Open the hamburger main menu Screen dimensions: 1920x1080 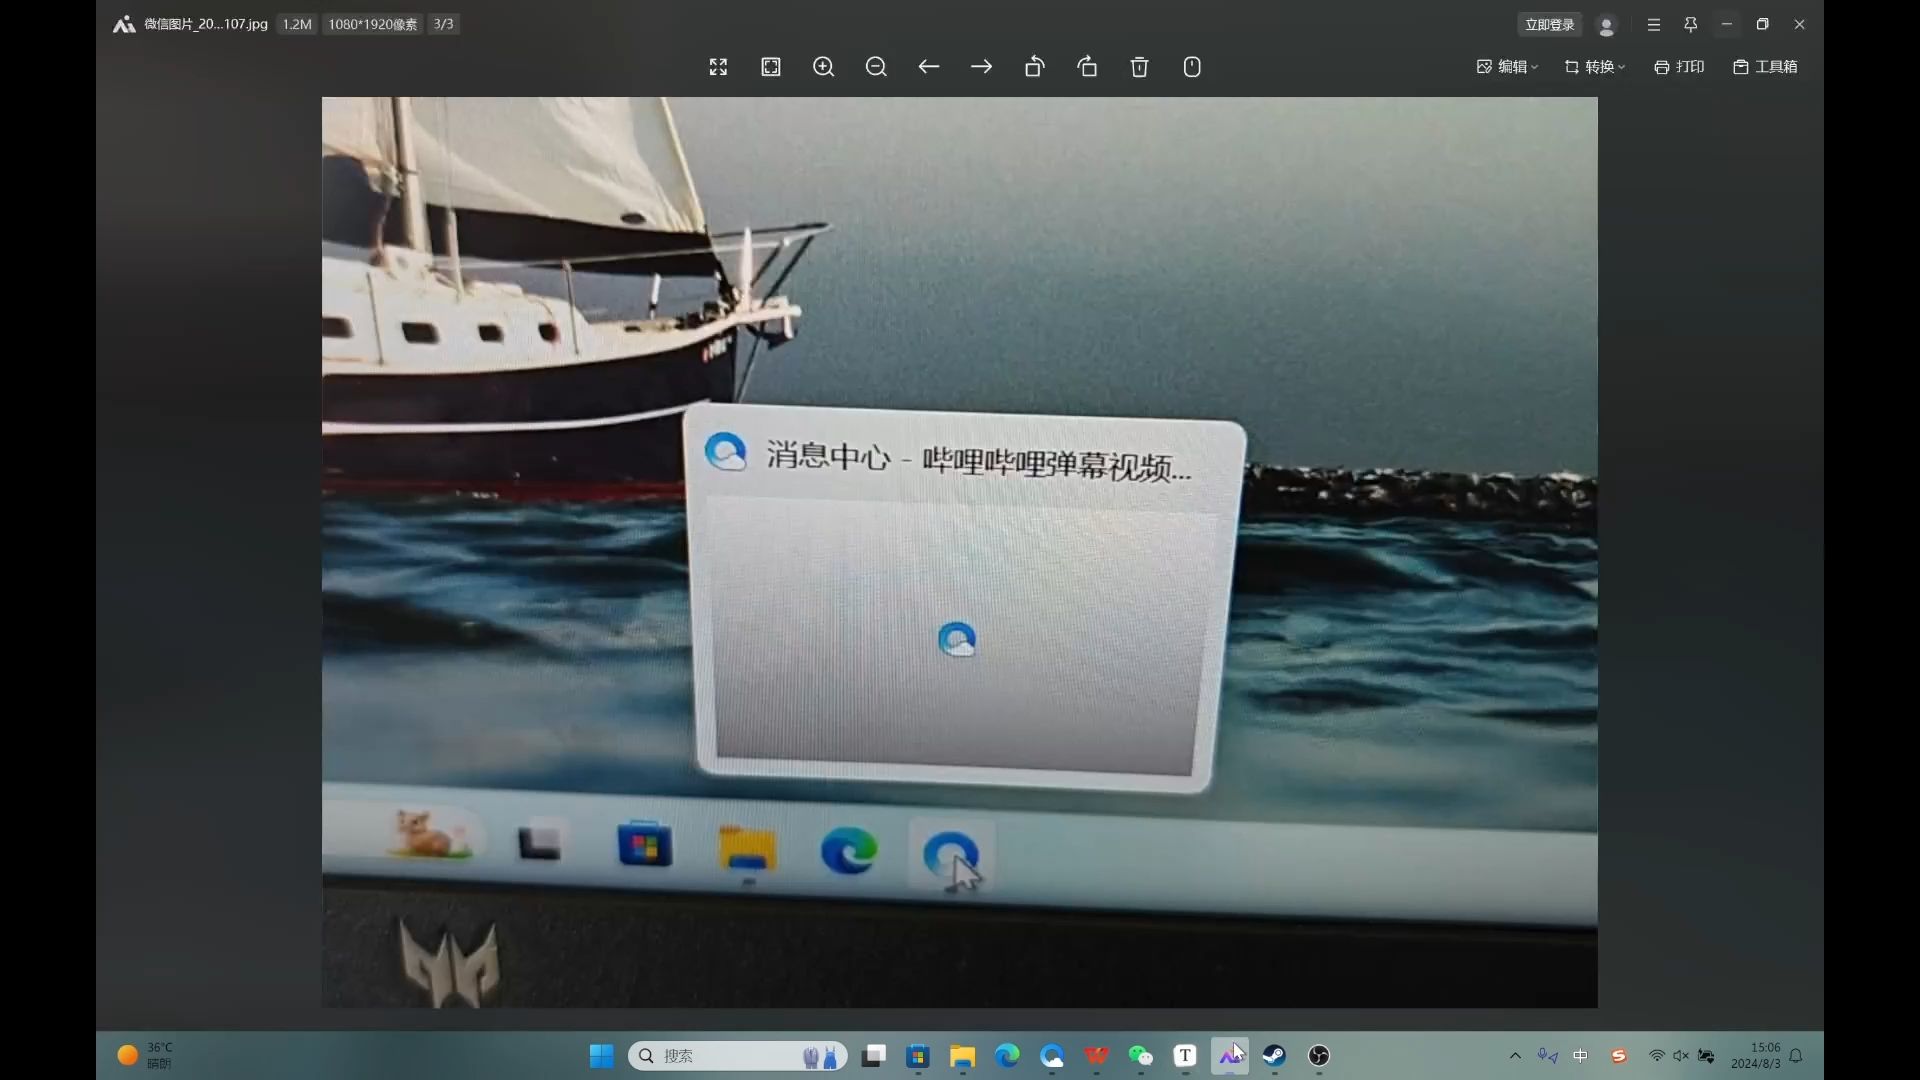pyautogui.click(x=1654, y=24)
